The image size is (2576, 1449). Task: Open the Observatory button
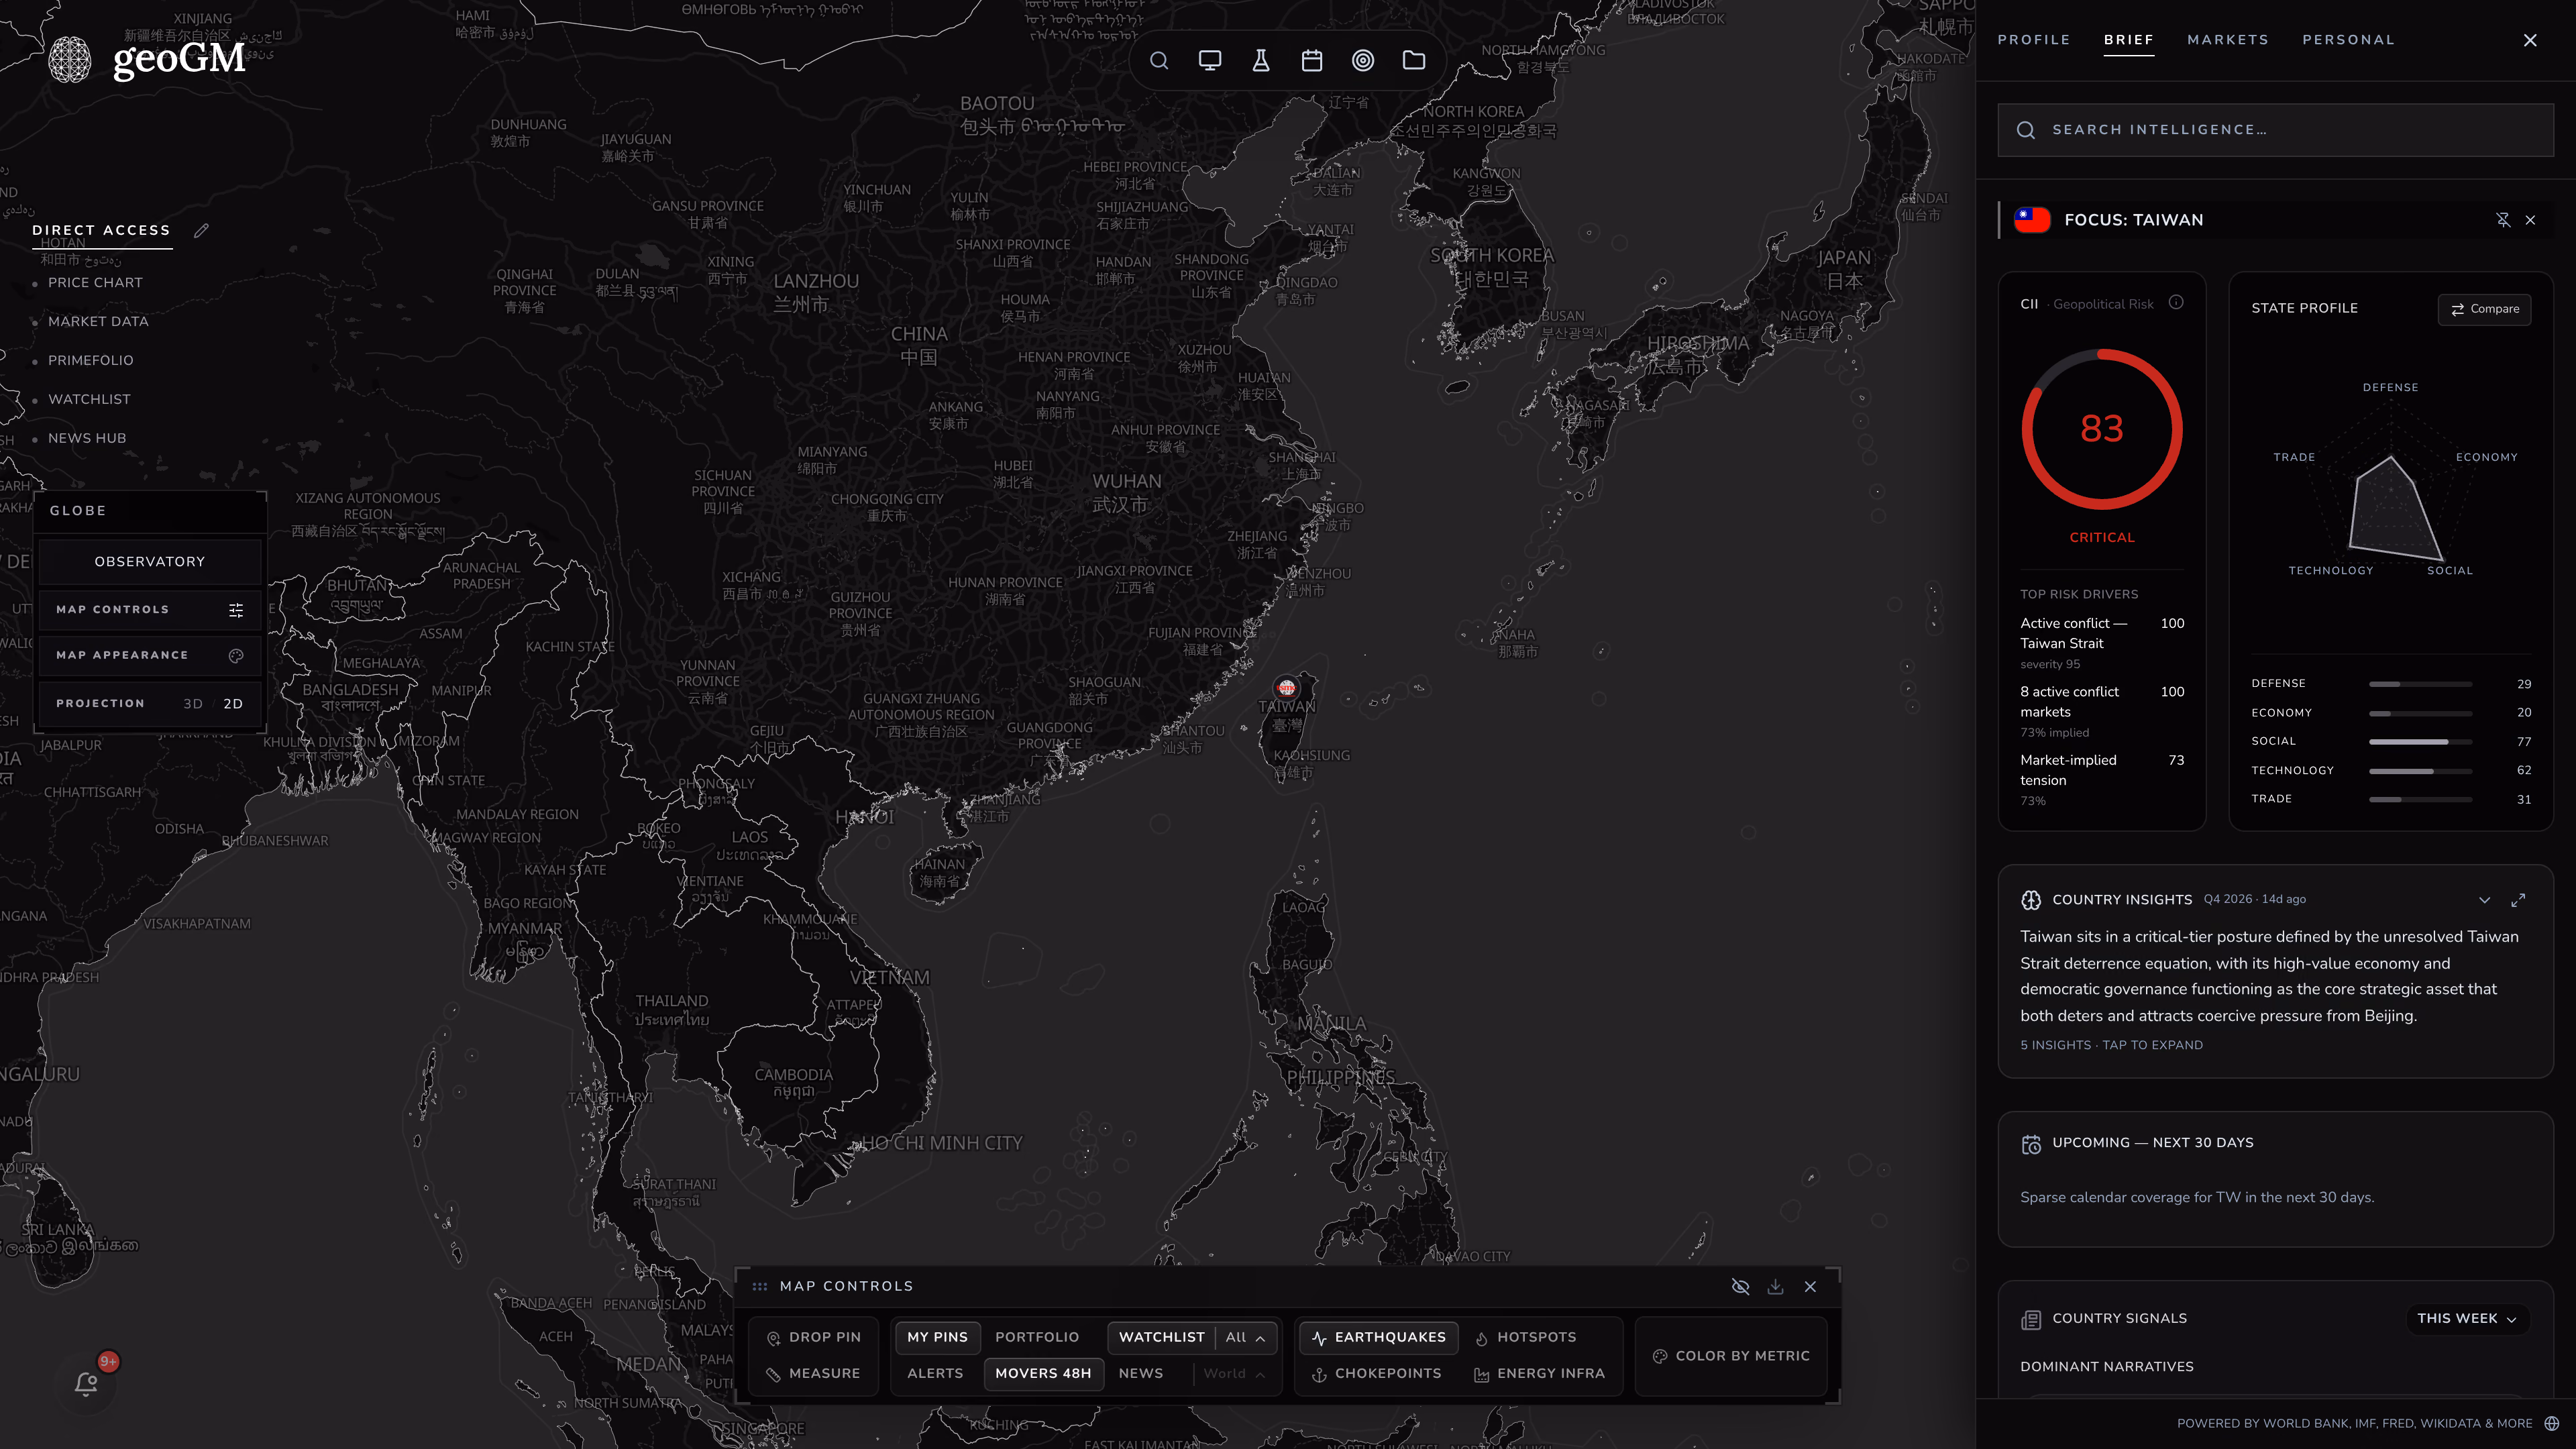(x=149, y=562)
